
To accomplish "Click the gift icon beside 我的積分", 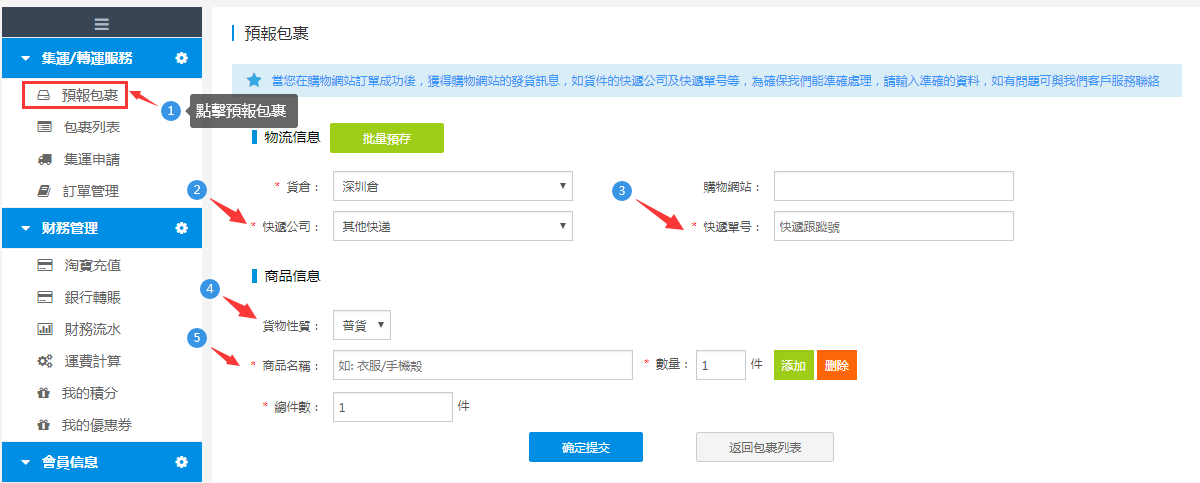I will pyautogui.click(x=45, y=393).
